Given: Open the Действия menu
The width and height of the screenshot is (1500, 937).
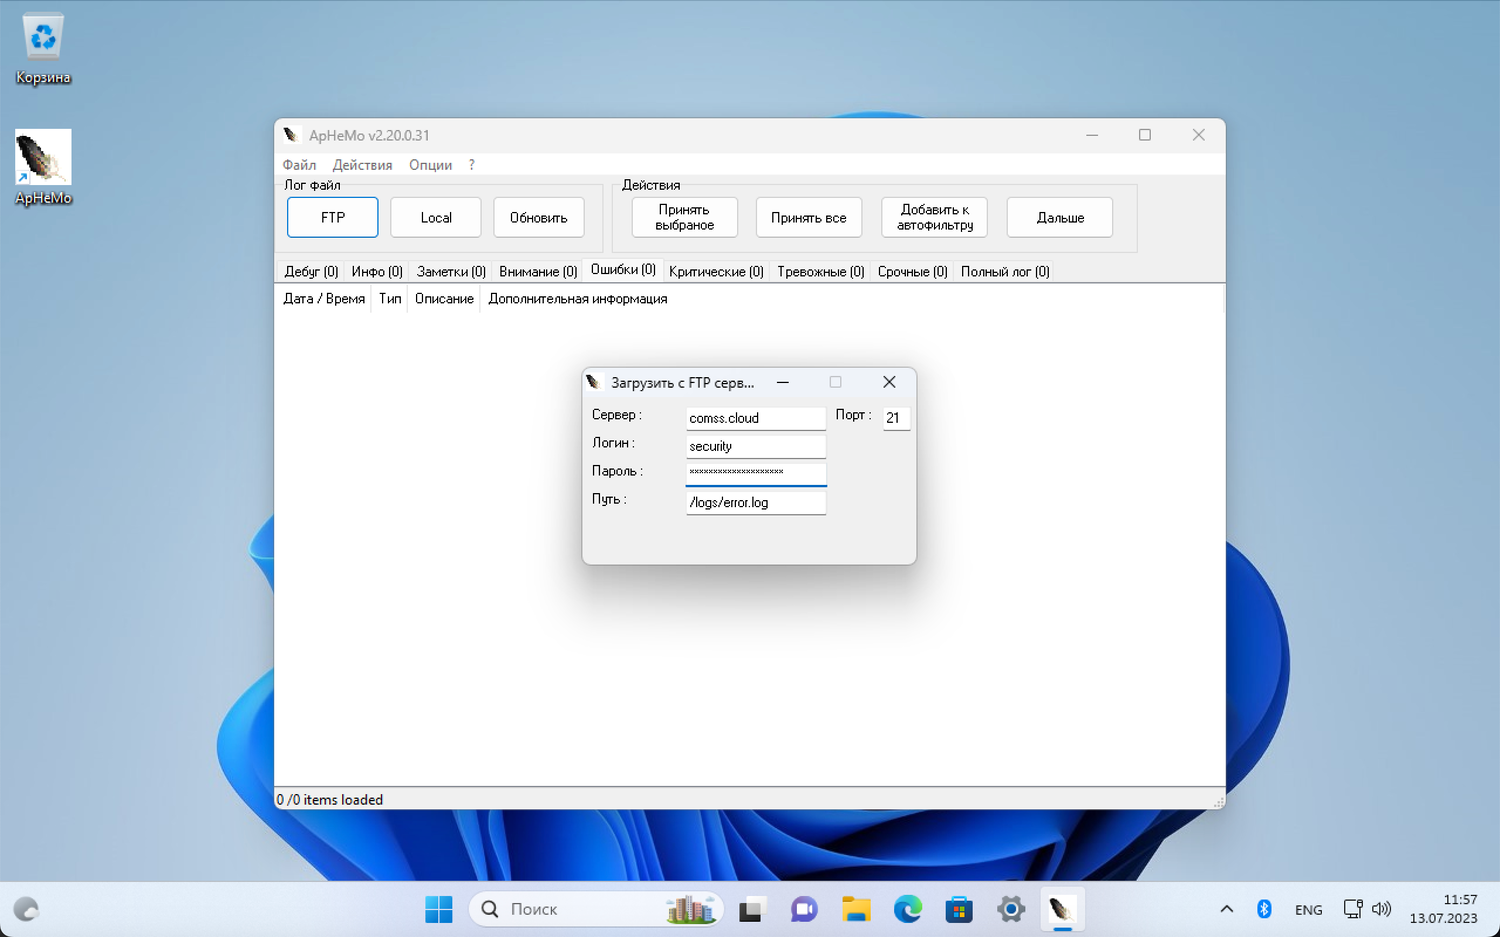Looking at the screenshot, I should tap(362, 165).
